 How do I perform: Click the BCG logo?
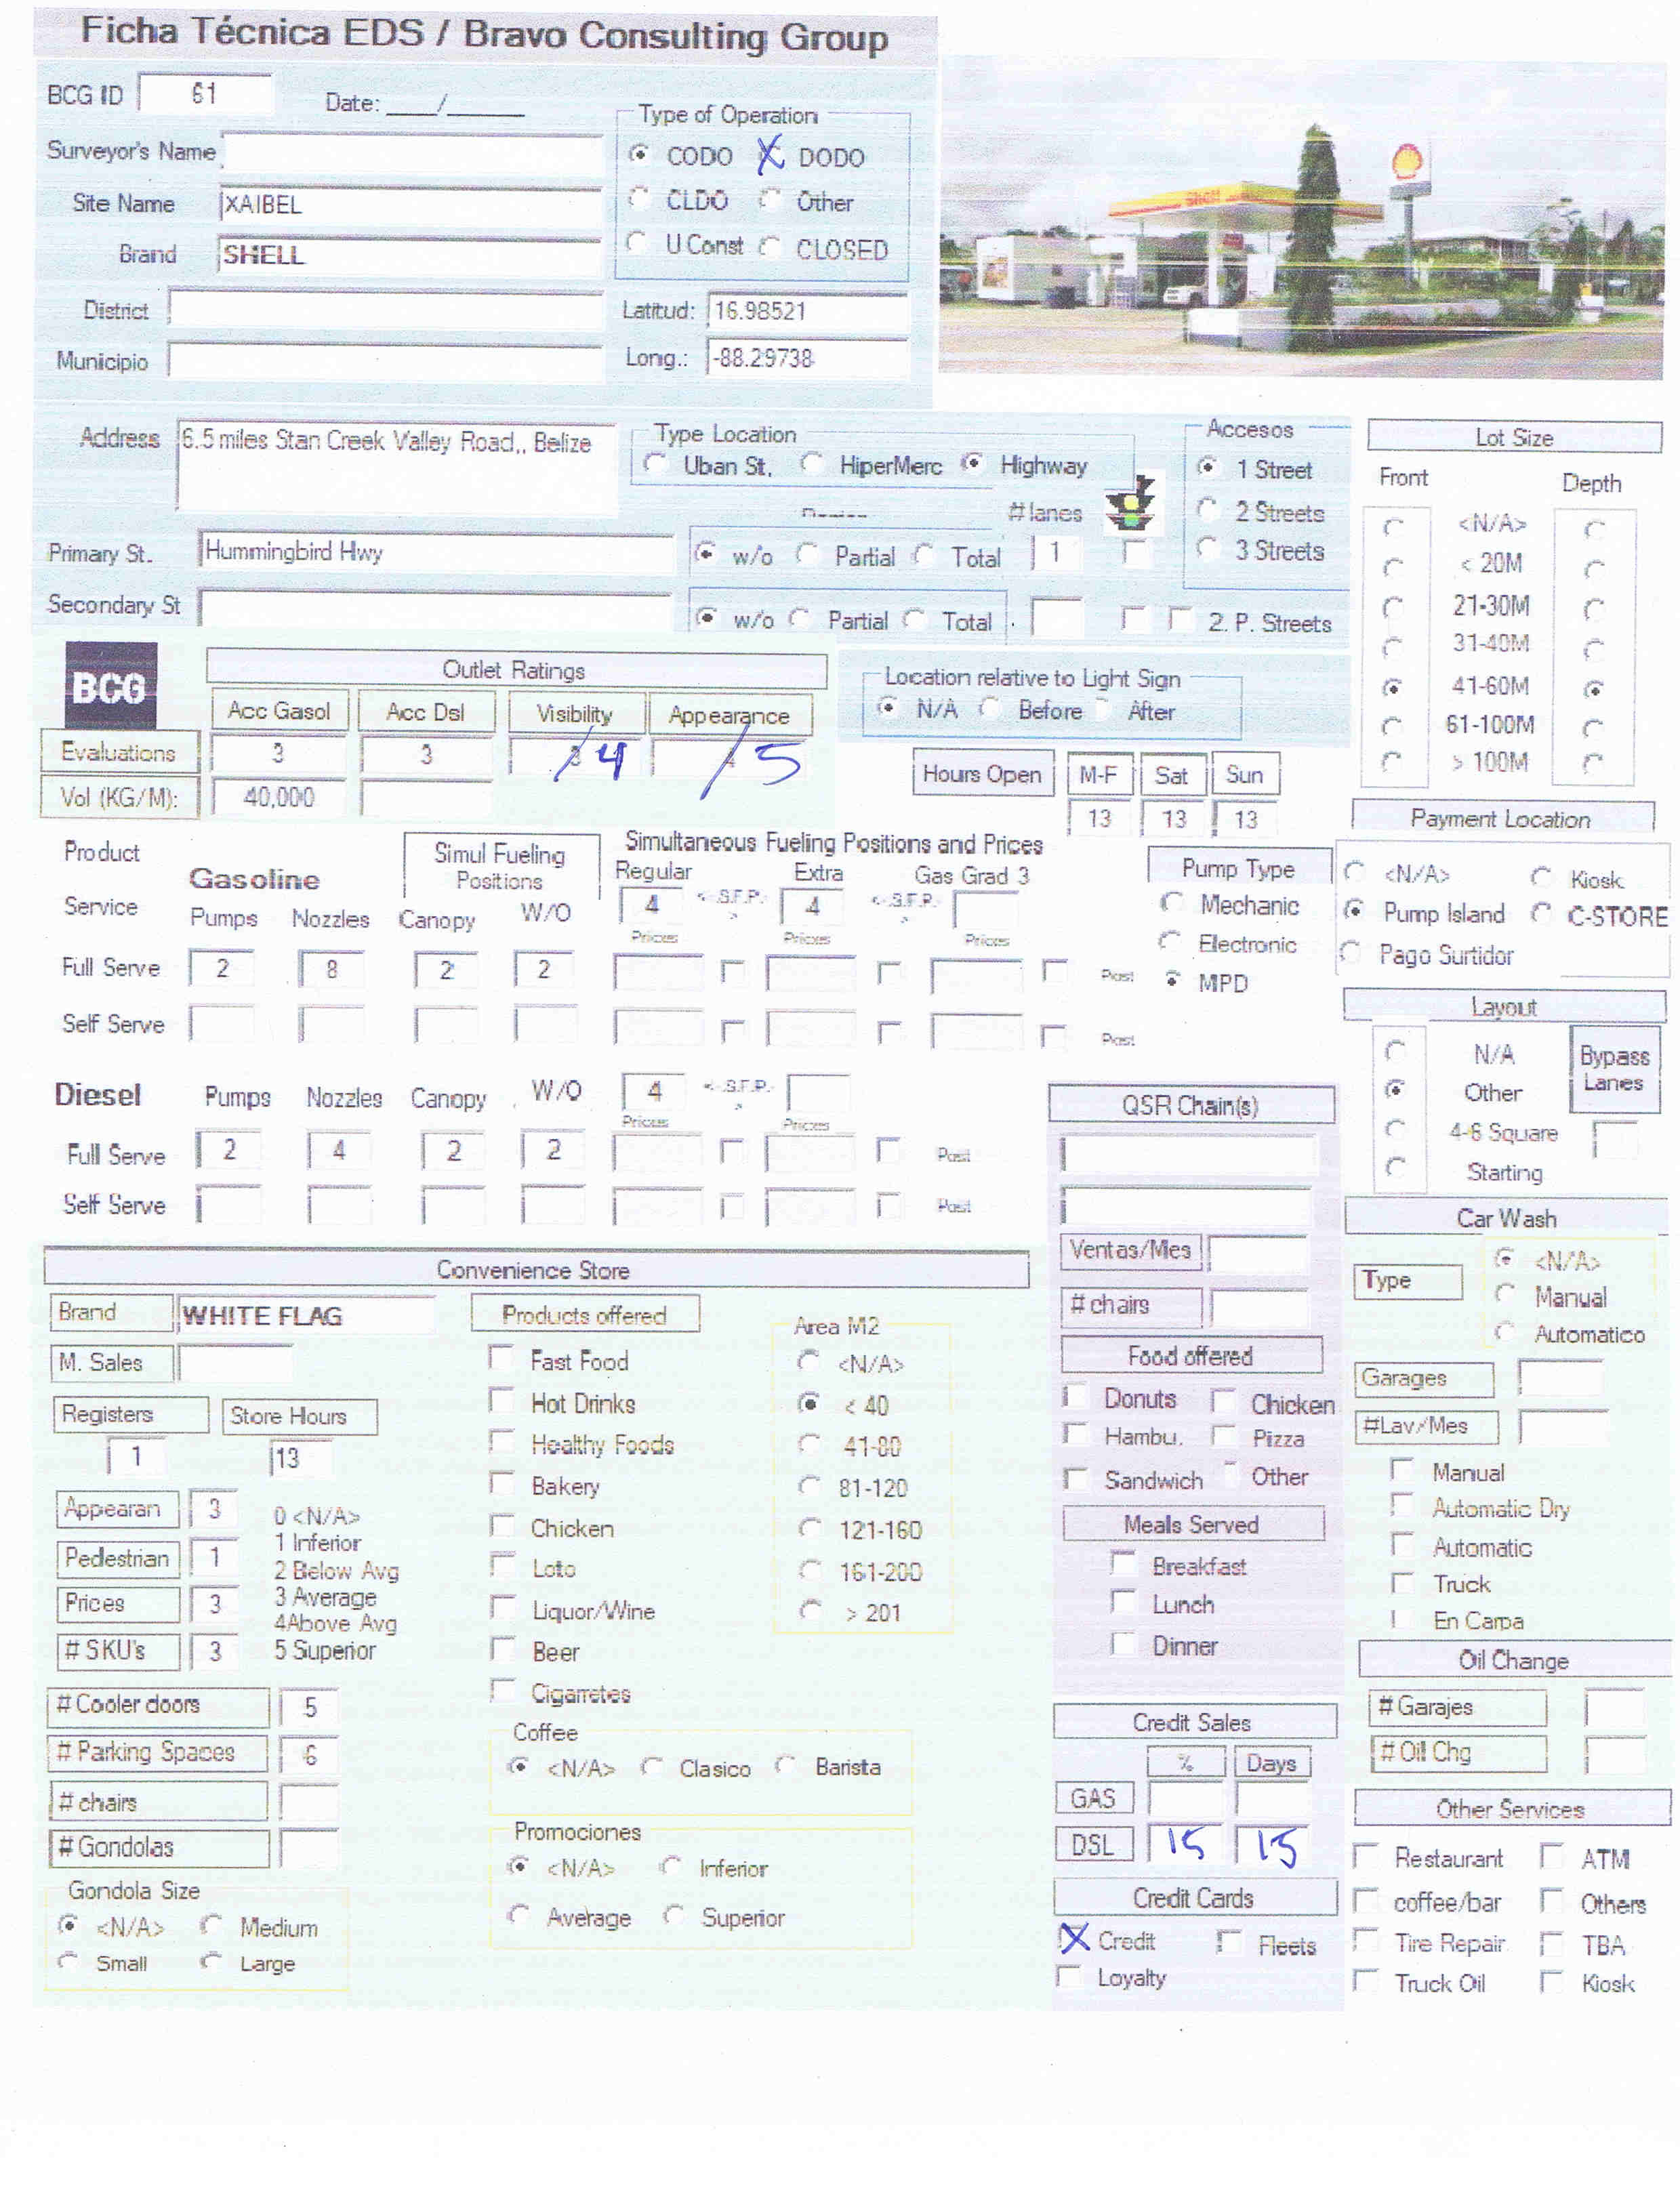click(x=111, y=685)
